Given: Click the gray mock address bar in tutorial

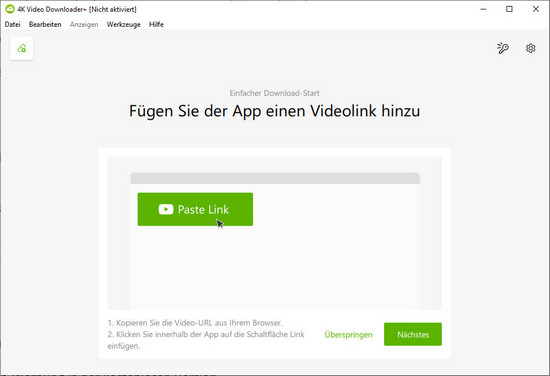Looking at the screenshot, I should click(x=275, y=178).
